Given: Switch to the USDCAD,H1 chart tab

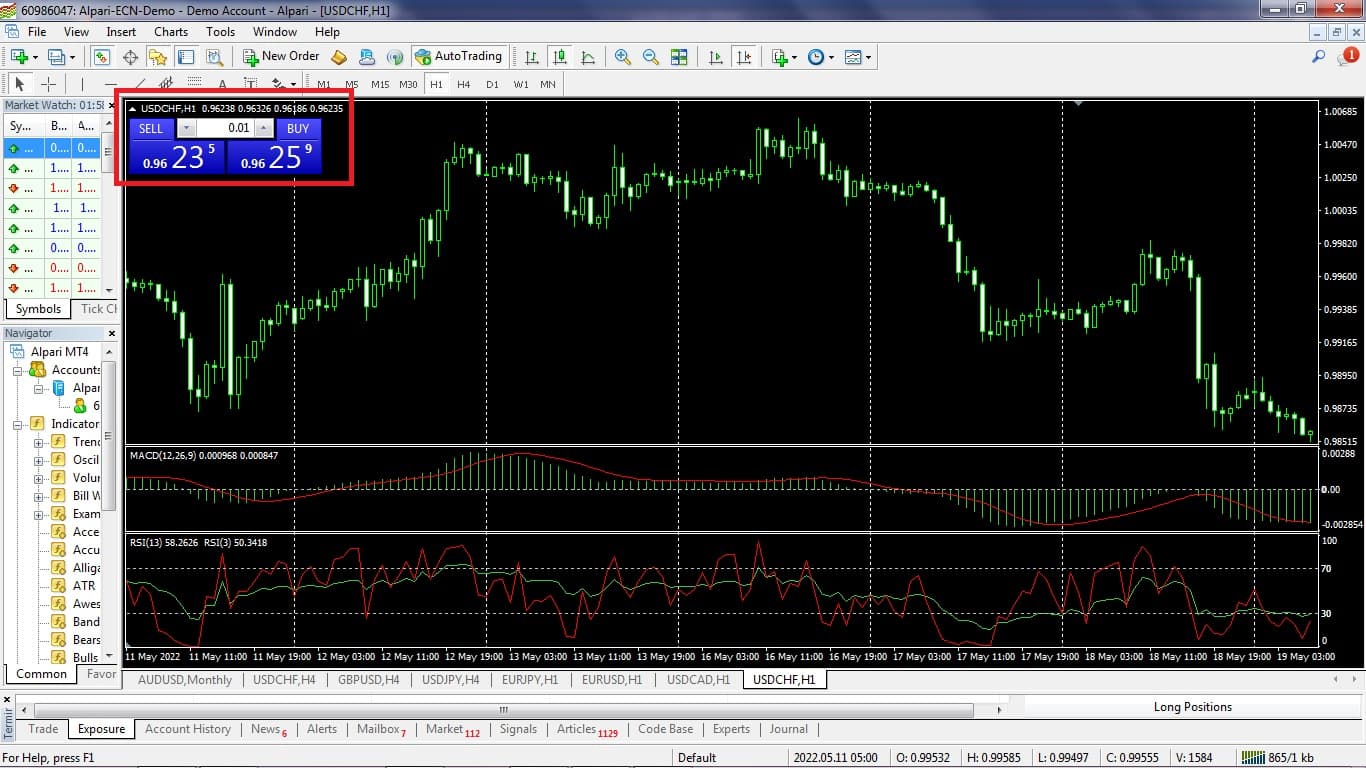Looking at the screenshot, I should 699,680.
